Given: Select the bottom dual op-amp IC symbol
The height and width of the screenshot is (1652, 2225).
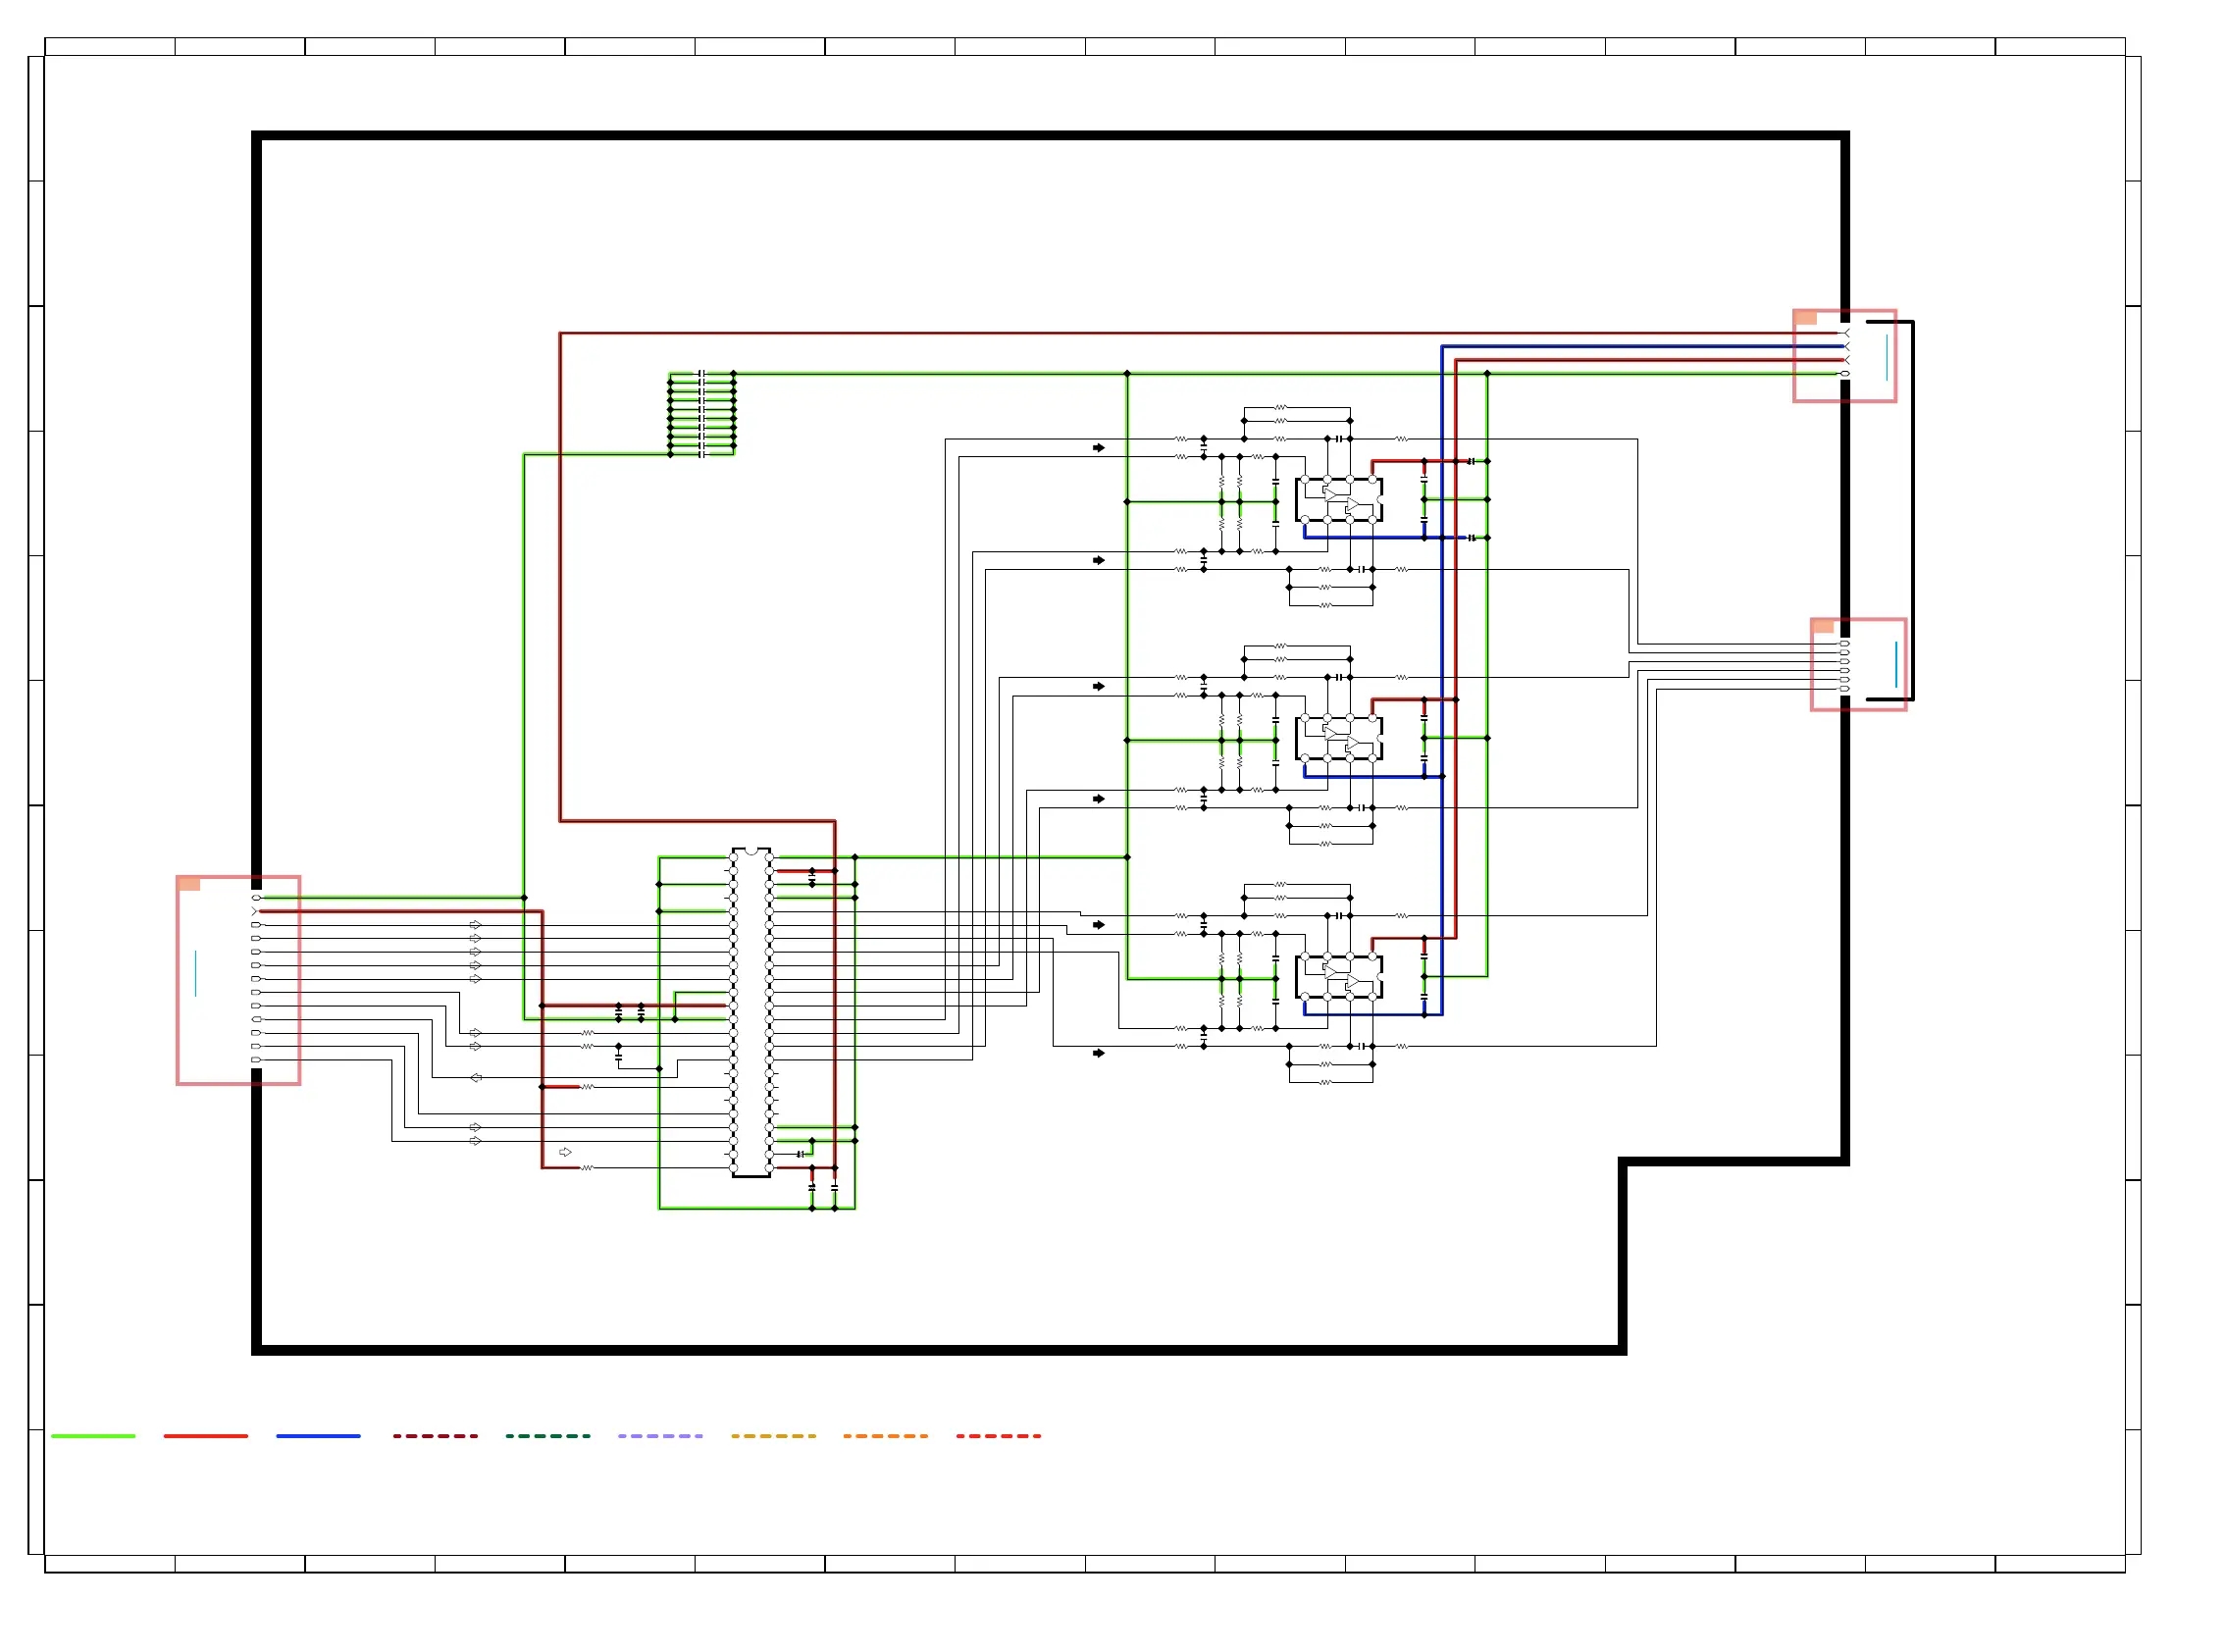Looking at the screenshot, I should [x=1339, y=977].
